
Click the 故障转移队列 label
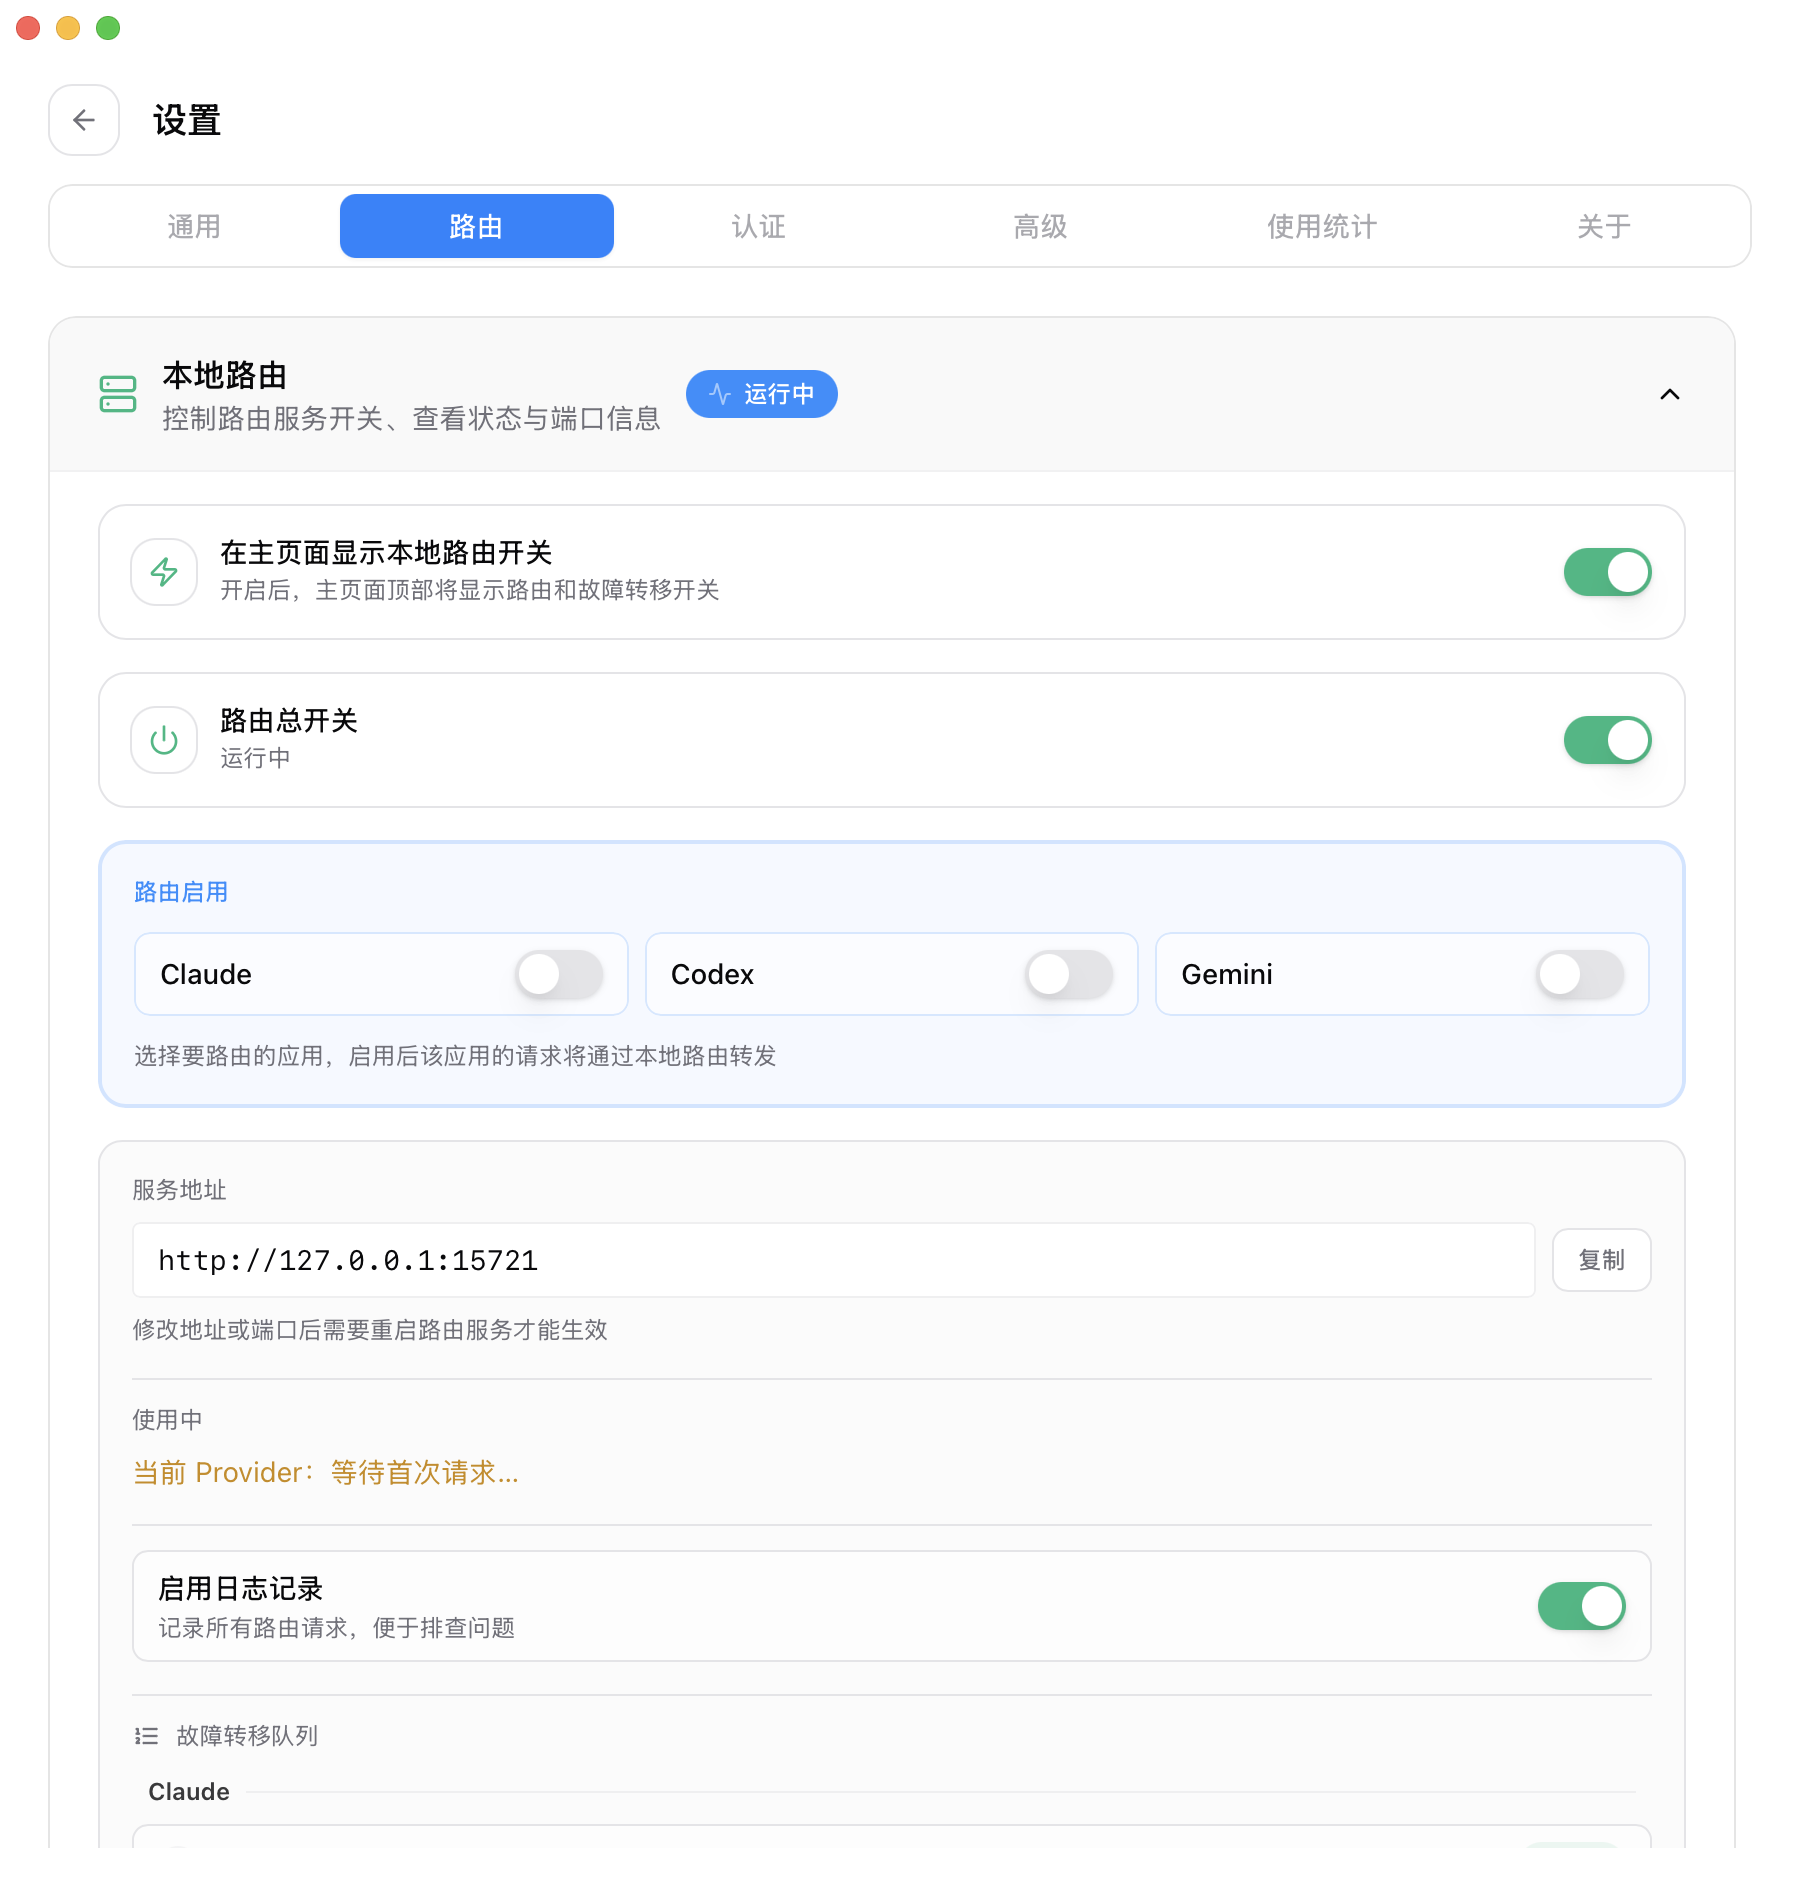(x=247, y=1736)
